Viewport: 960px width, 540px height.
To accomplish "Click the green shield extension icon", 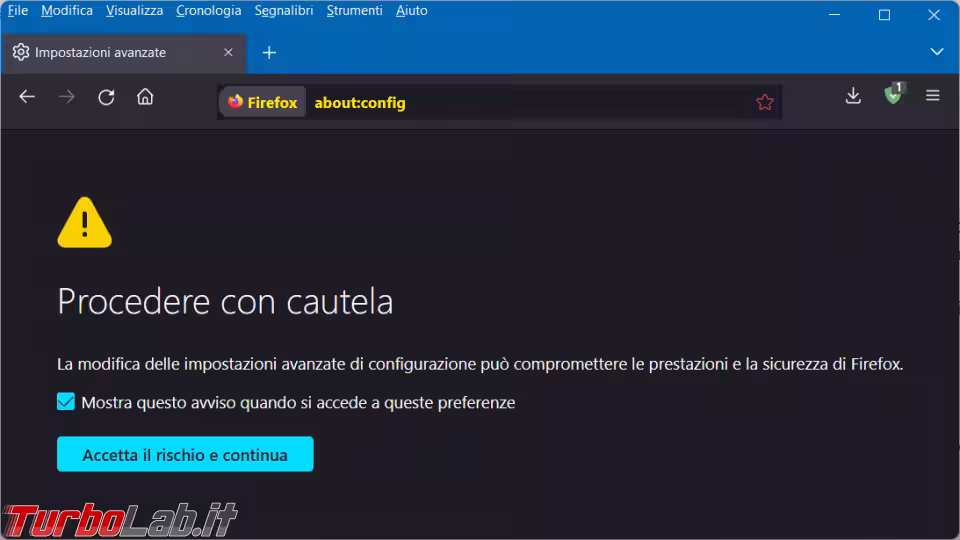I will [893, 94].
